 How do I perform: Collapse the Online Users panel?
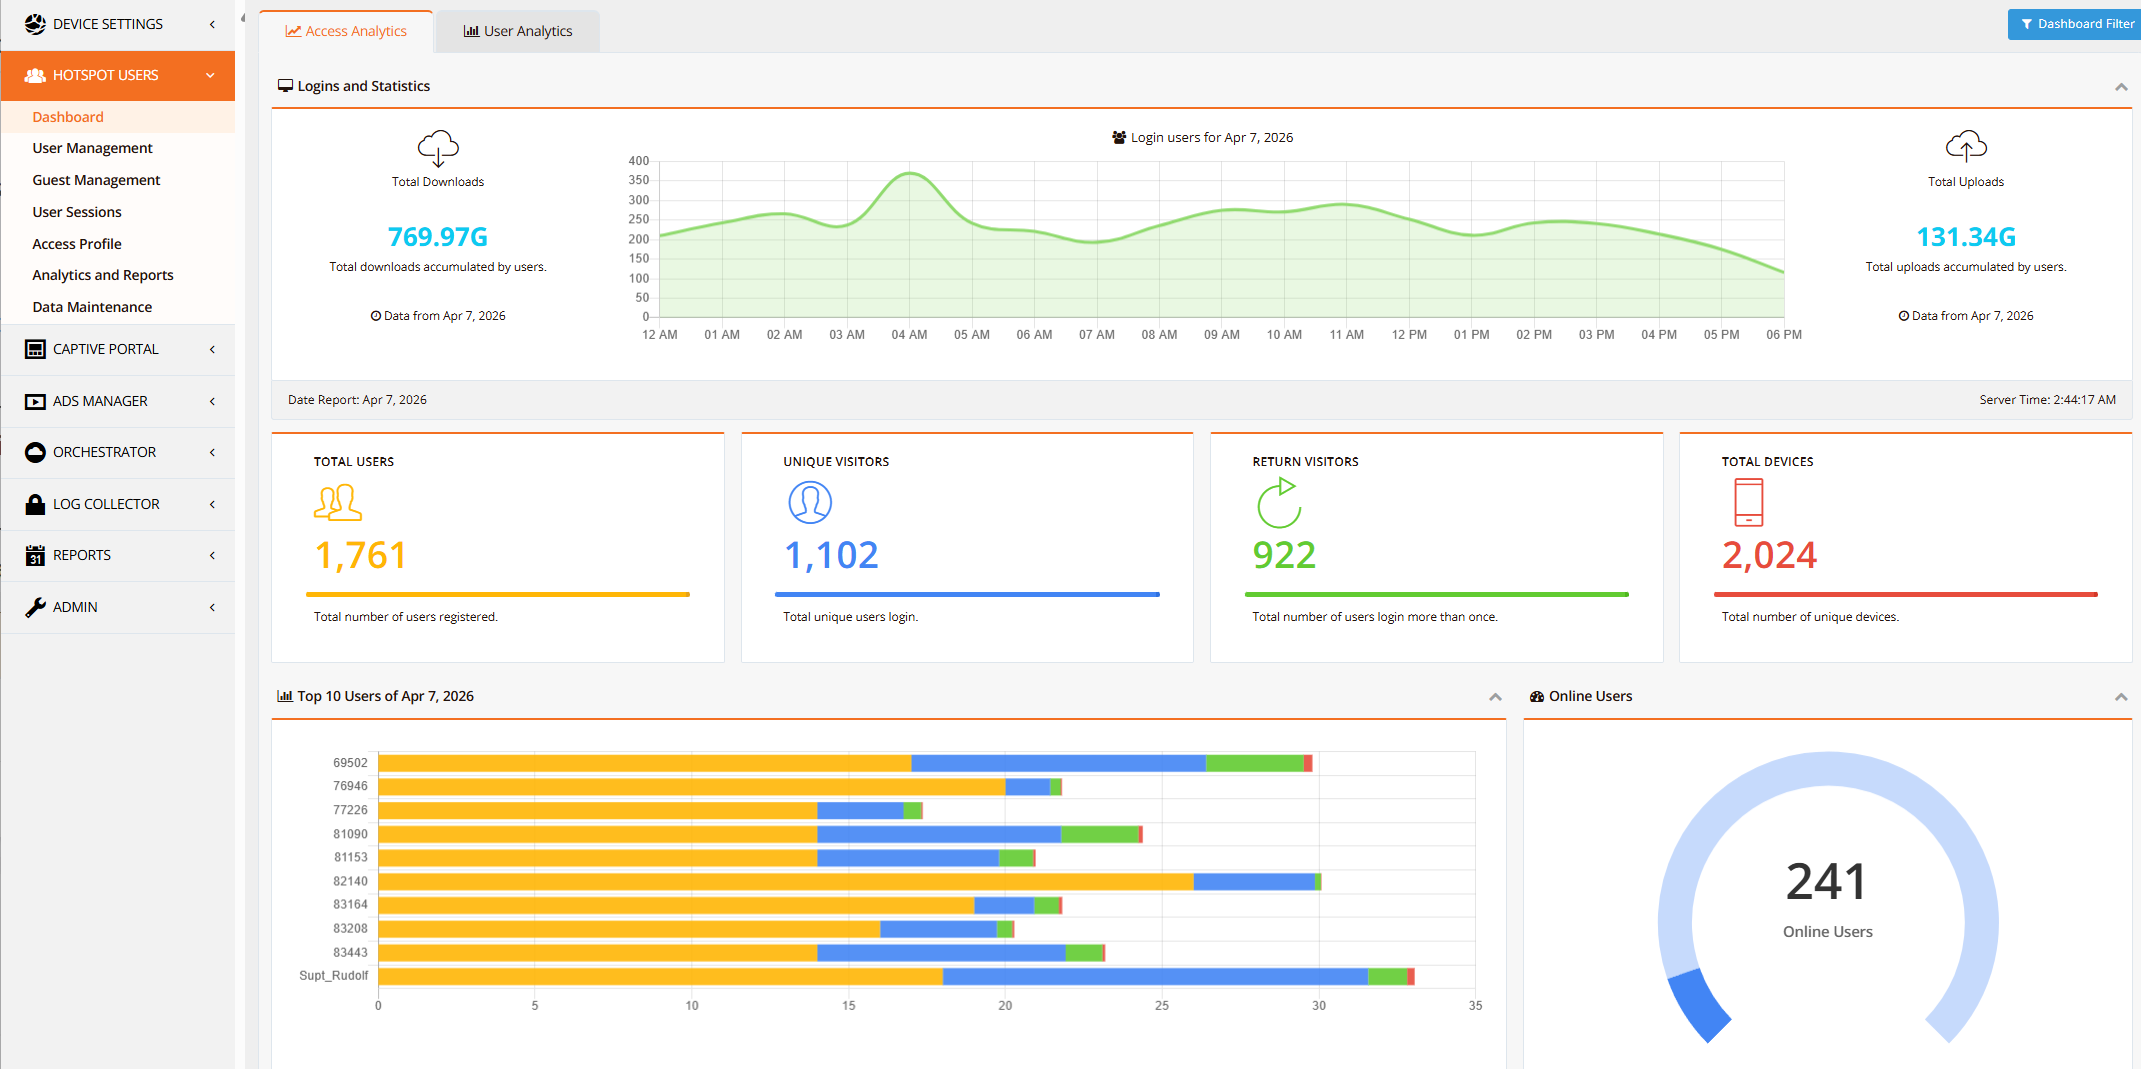click(x=2120, y=697)
